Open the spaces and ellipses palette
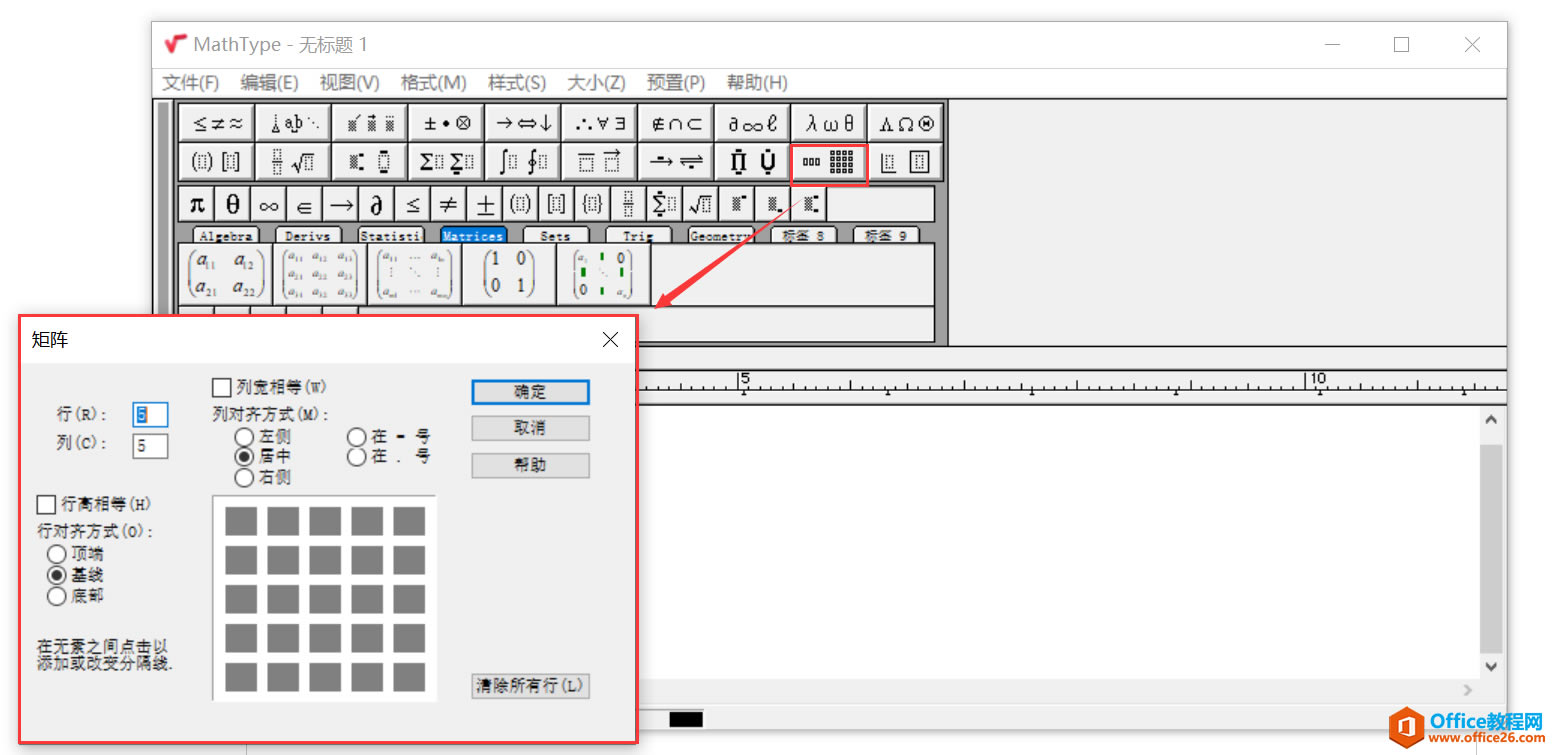This screenshot has width=1552, height=755. coord(293,123)
